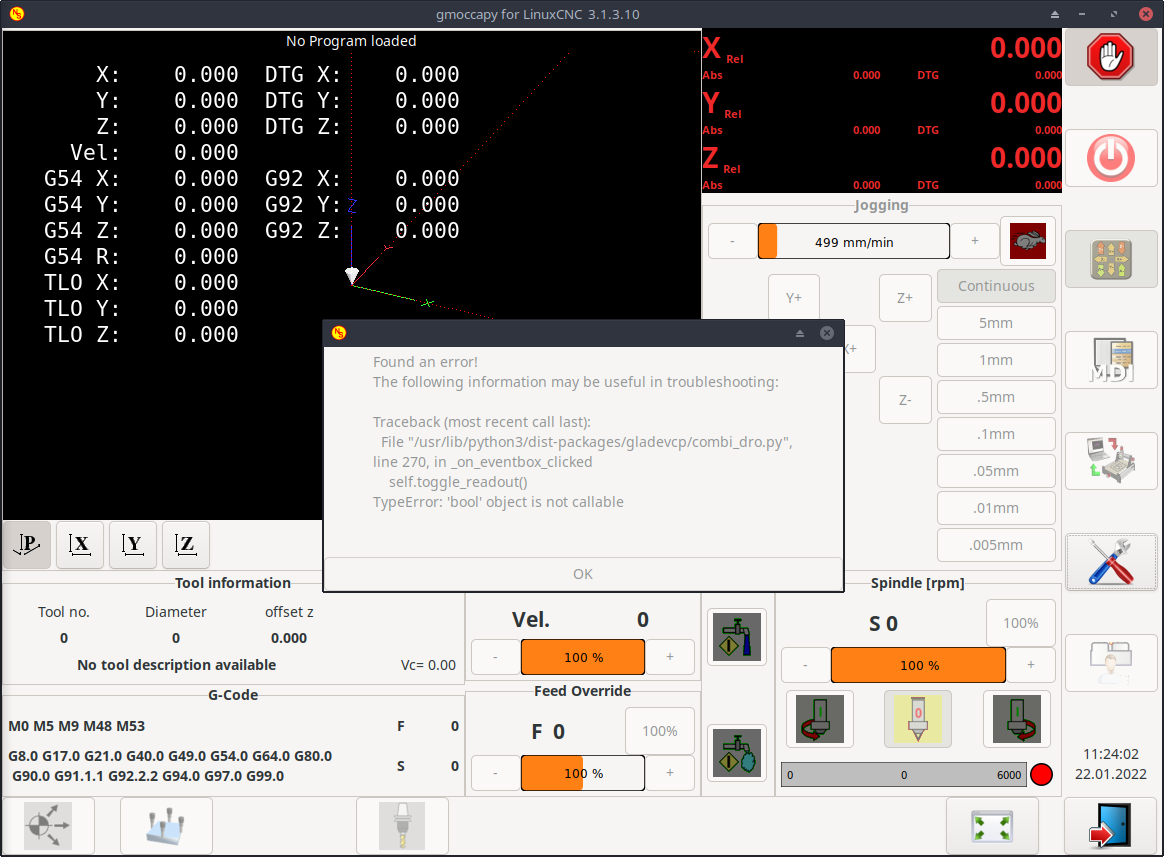
Task: Click the Z axis DRO readout
Action: click(882, 166)
